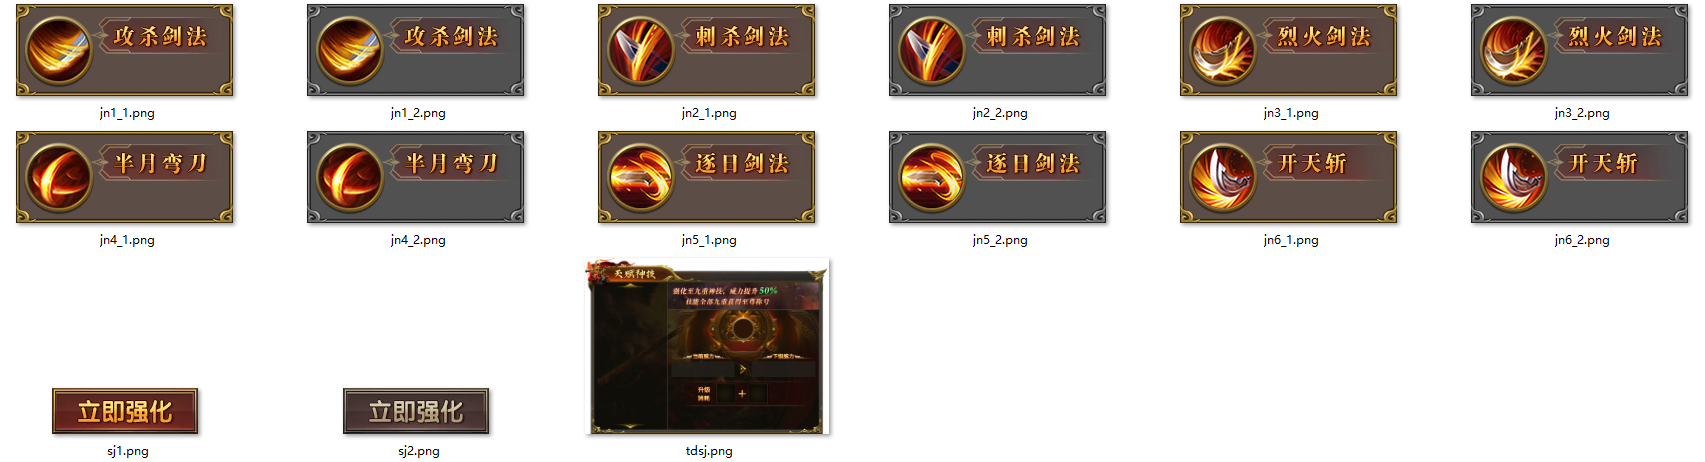Click the sj1.png file name label
1705x462 pixels.
[x=128, y=451]
